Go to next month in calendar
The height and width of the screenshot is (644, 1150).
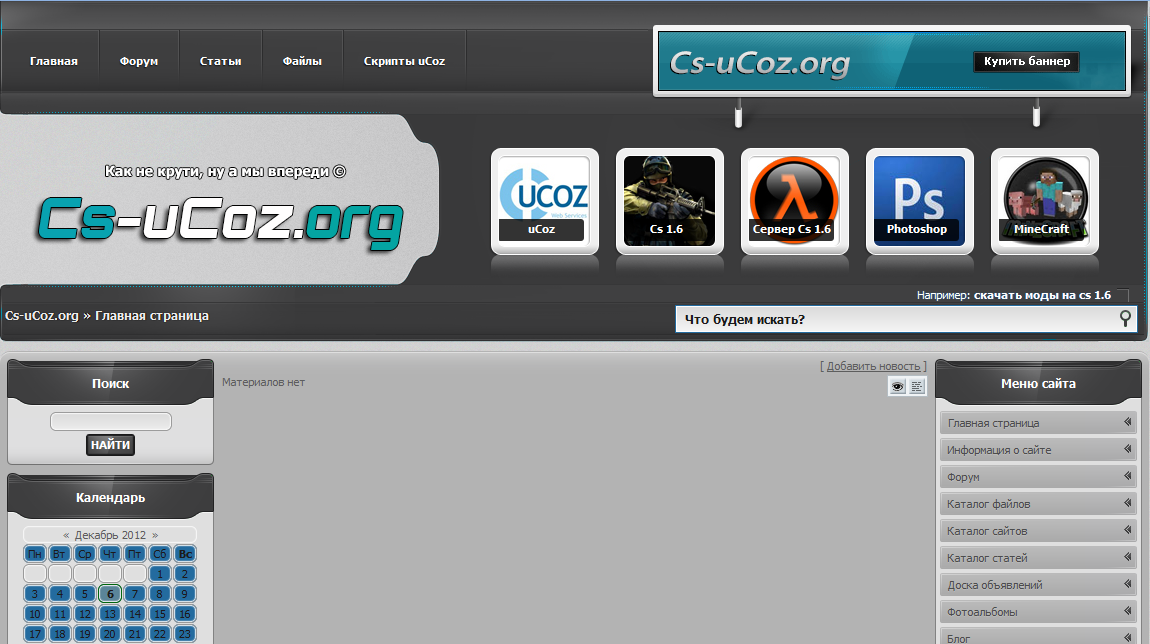tap(155, 535)
